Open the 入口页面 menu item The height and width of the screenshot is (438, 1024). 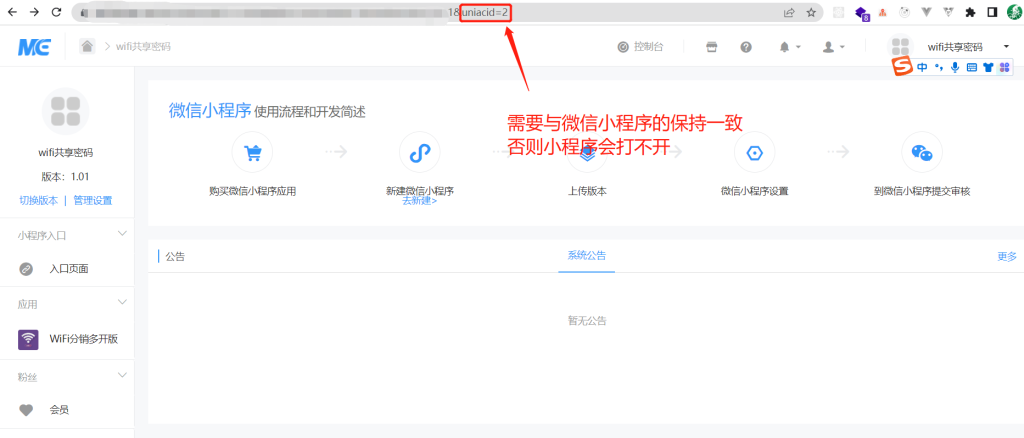(x=67, y=268)
